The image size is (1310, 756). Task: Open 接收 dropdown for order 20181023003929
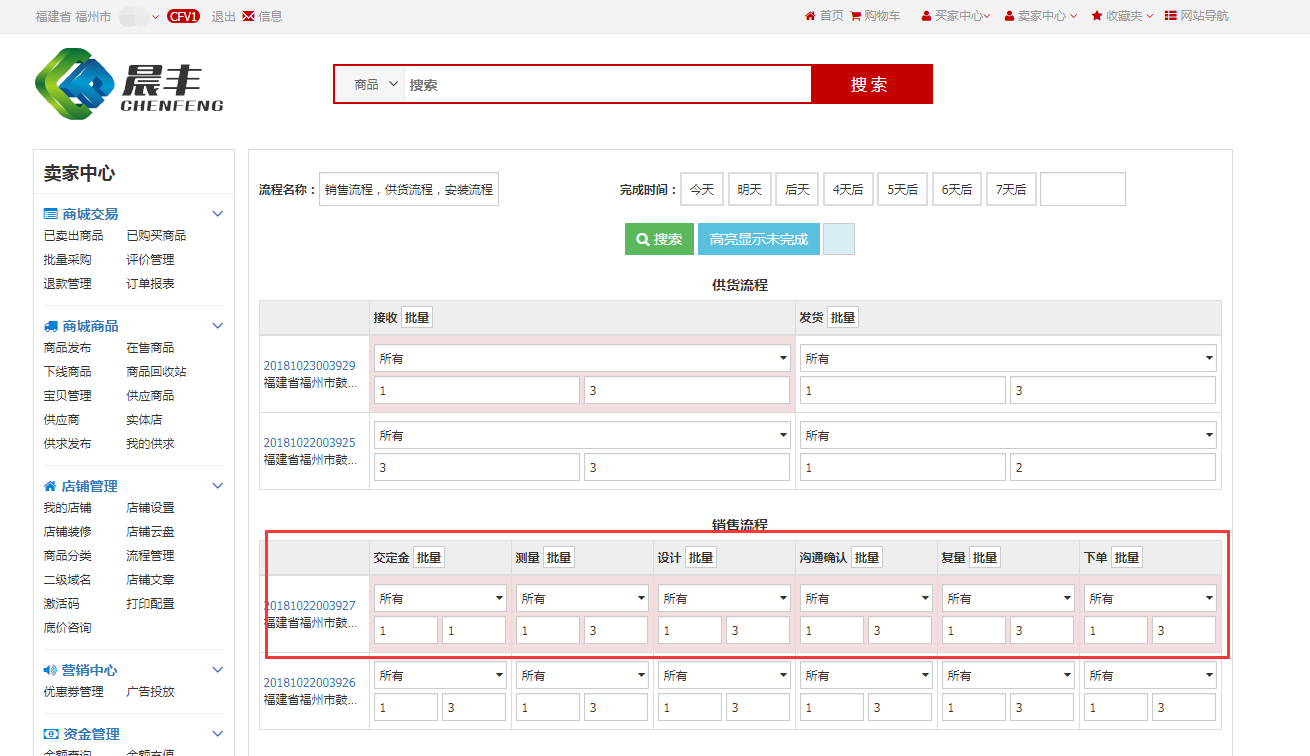click(581, 358)
